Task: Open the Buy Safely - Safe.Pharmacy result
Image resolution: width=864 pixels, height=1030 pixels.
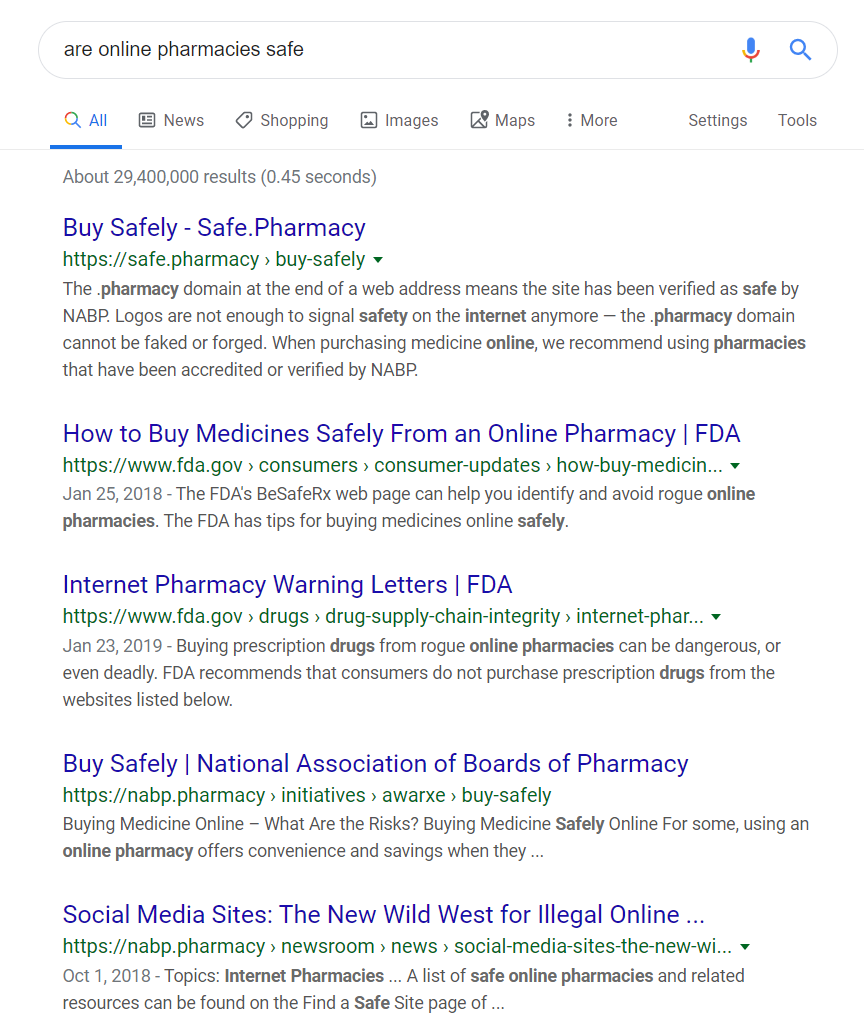Action: point(213,227)
